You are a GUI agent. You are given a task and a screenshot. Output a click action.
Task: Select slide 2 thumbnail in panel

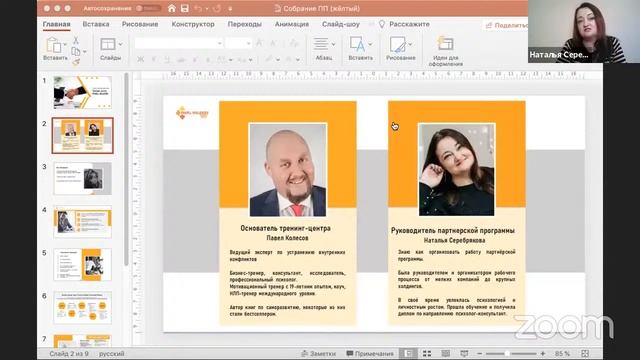tap(82, 136)
